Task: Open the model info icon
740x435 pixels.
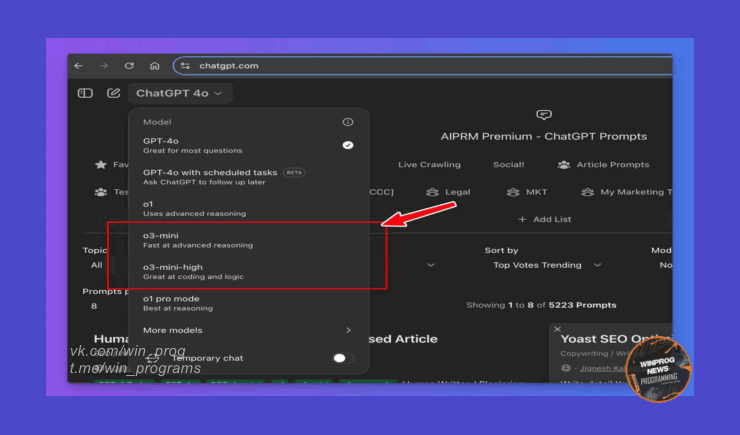Action: click(x=348, y=122)
